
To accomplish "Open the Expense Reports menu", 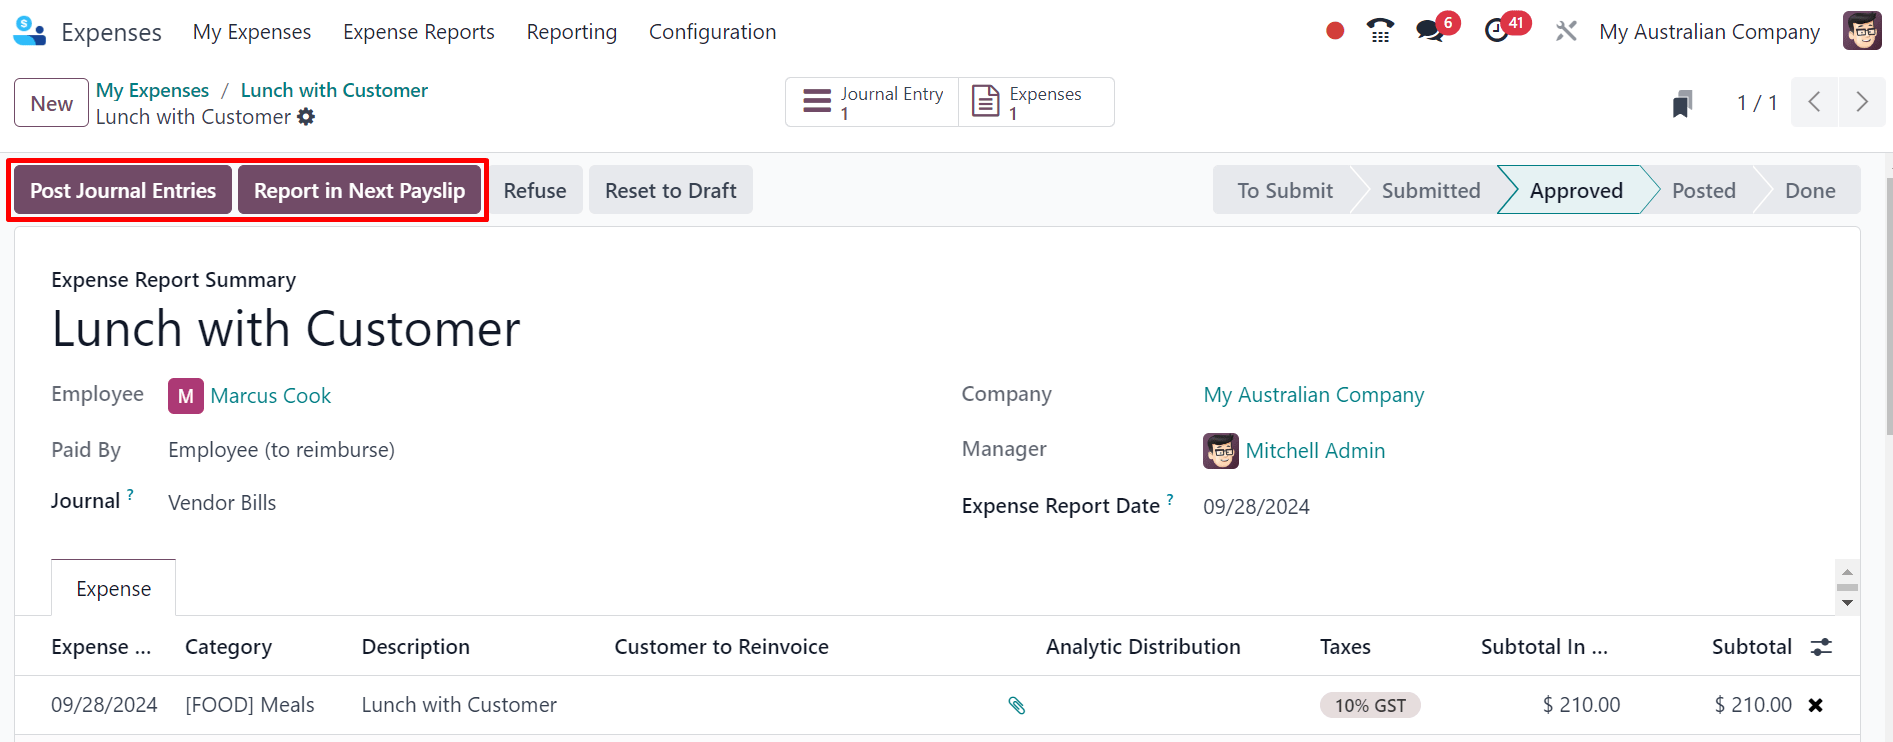I will point(418,32).
